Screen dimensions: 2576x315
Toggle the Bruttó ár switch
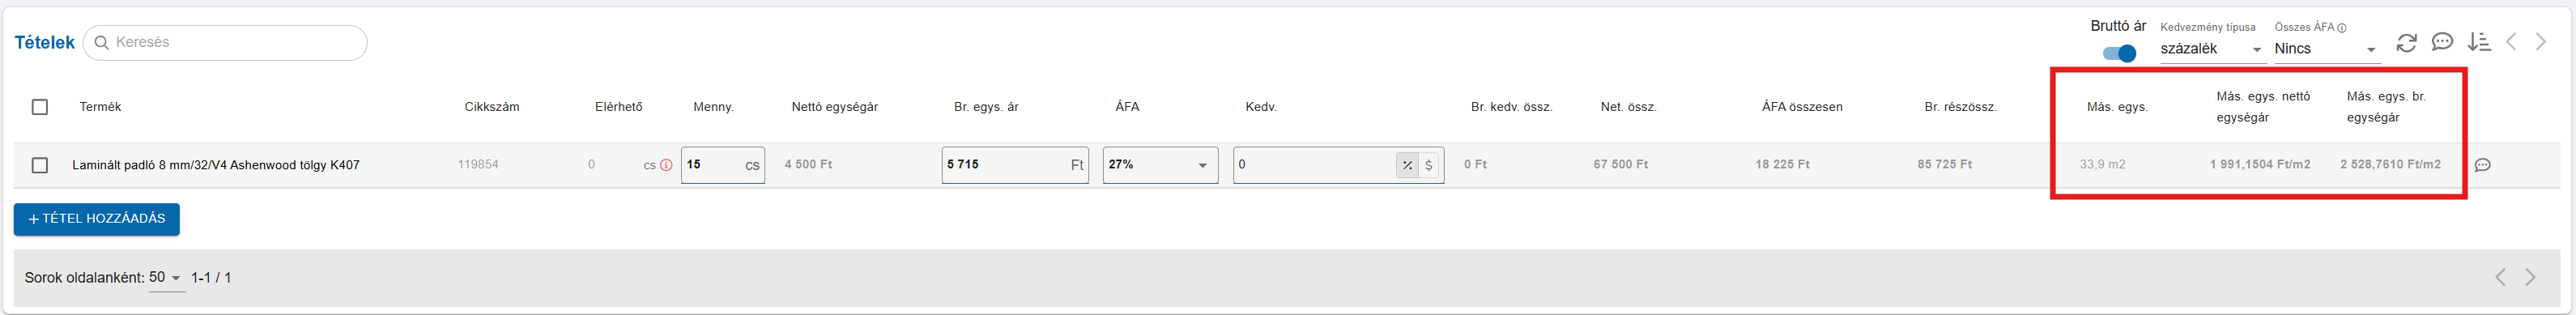pos(2119,53)
